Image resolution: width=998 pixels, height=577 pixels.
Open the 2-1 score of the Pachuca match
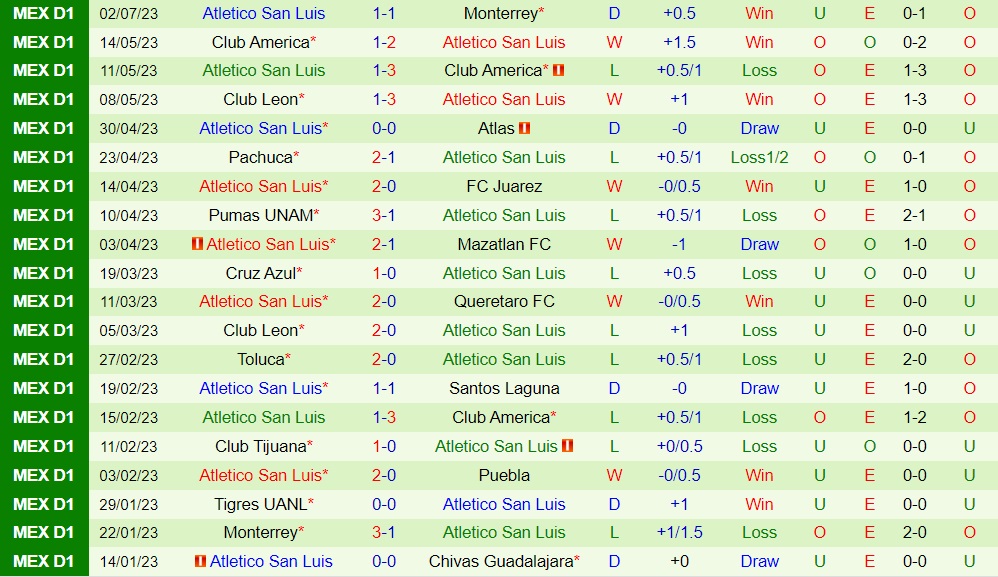(384, 157)
